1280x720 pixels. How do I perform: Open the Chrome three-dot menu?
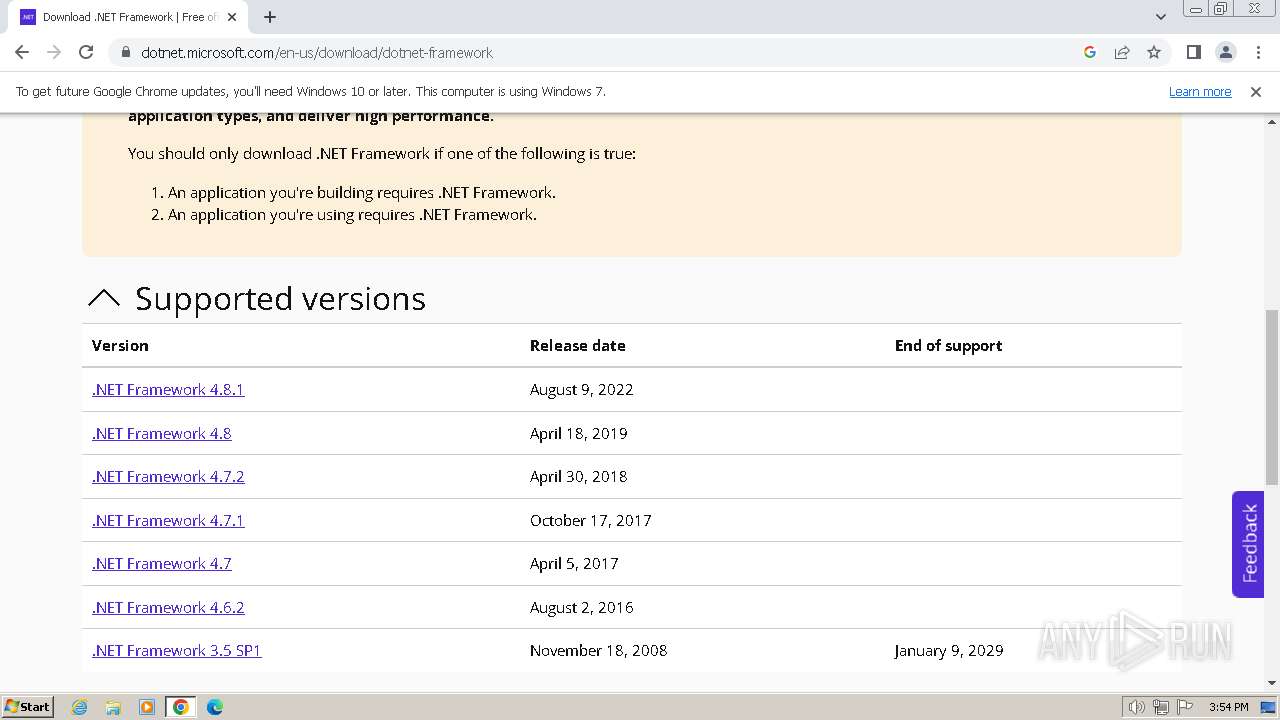point(1258,52)
